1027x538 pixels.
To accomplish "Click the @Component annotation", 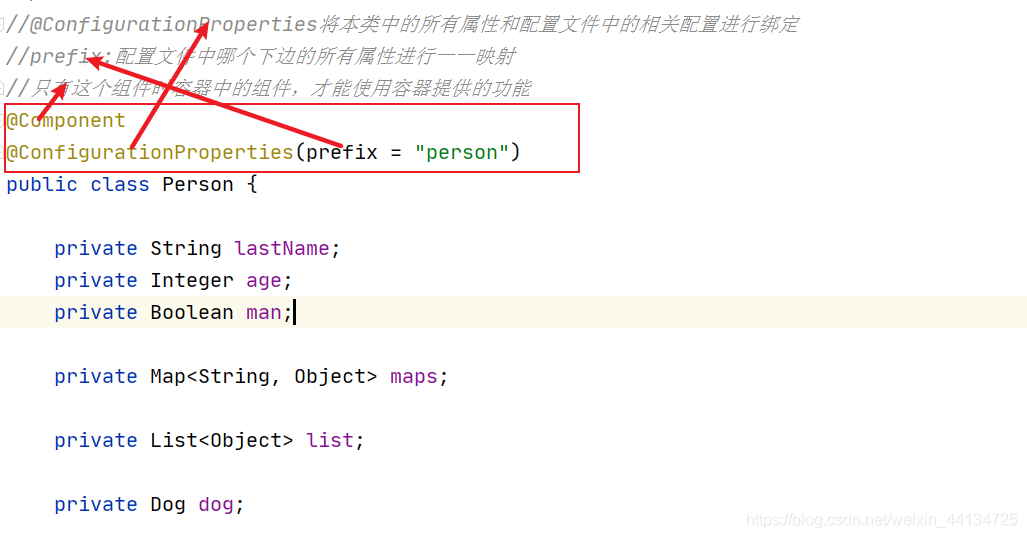I will [x=65, y=121].
